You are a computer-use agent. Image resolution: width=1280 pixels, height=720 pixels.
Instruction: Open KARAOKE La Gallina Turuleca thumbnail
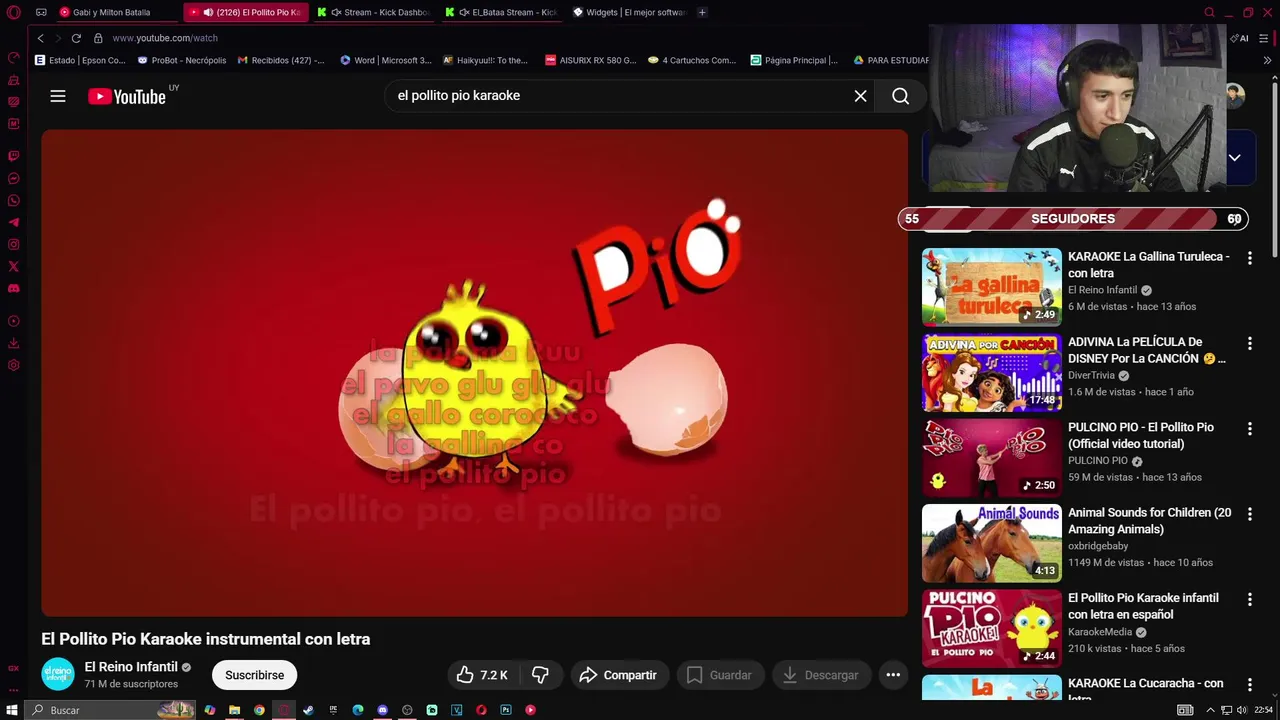point(991,287)
